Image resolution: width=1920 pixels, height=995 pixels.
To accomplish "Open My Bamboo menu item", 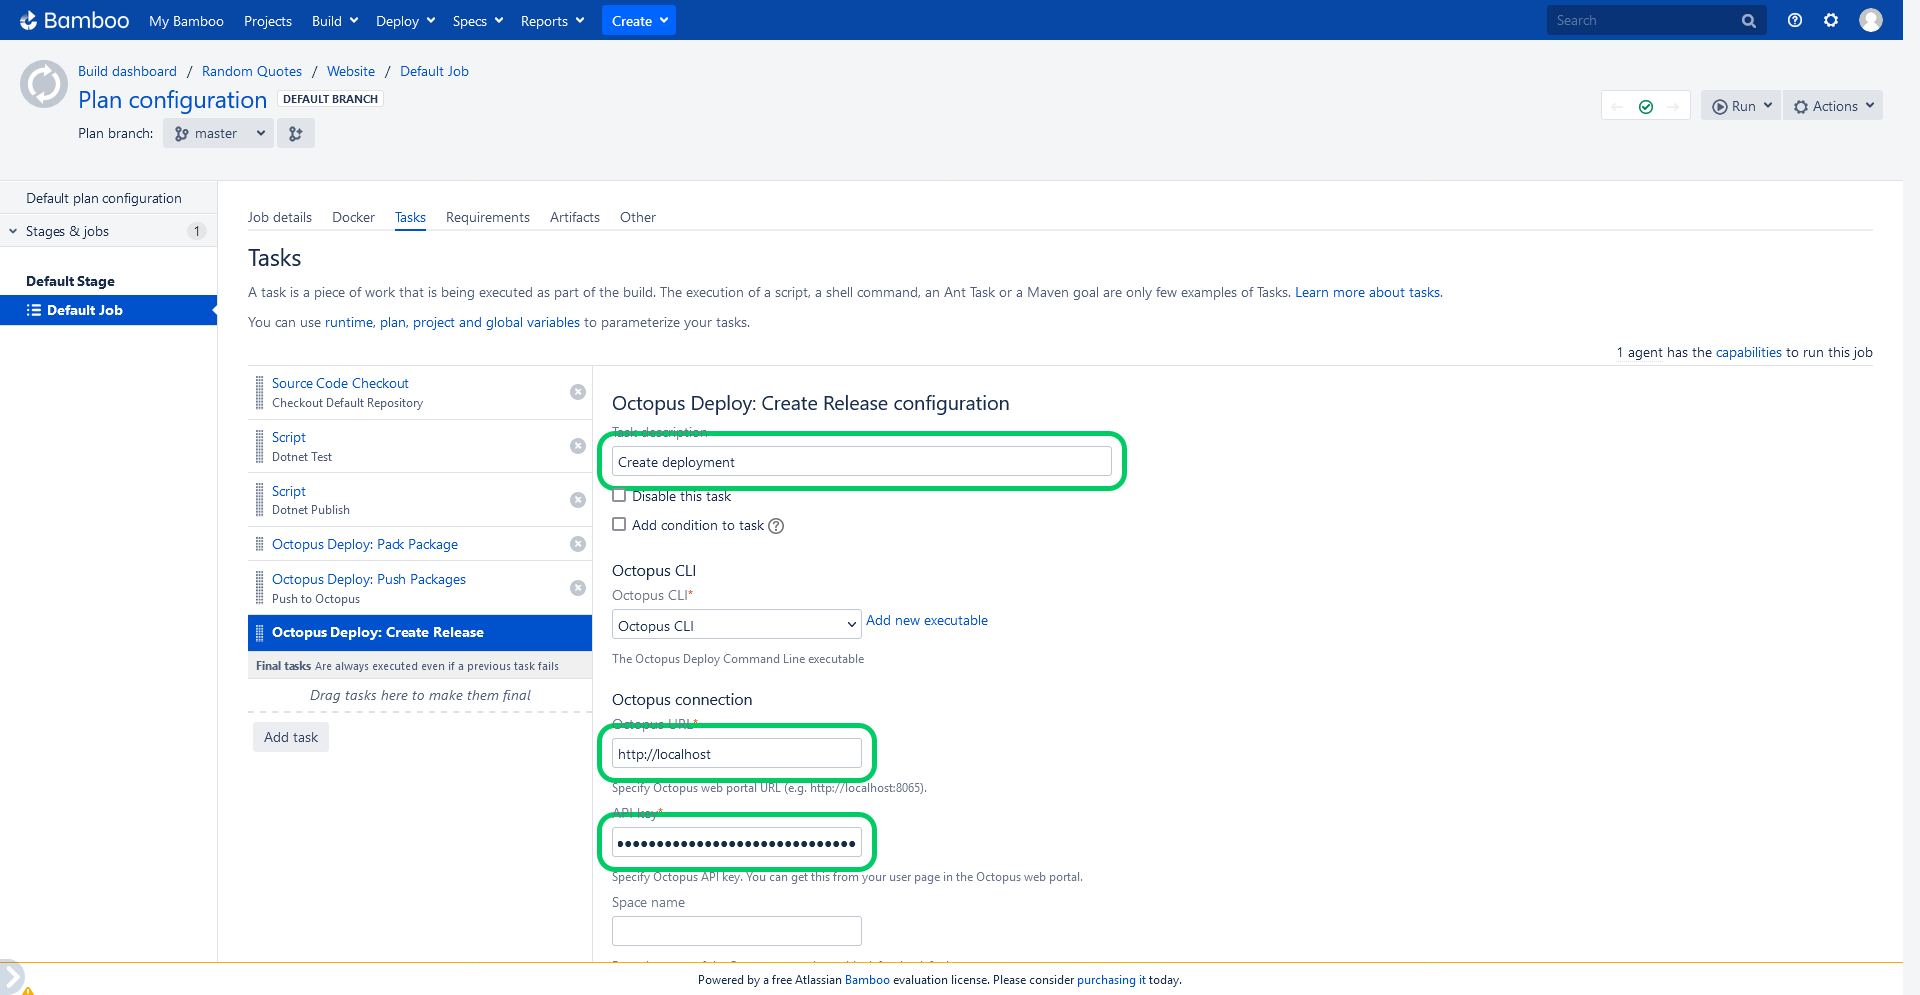I will coord(186,21).
